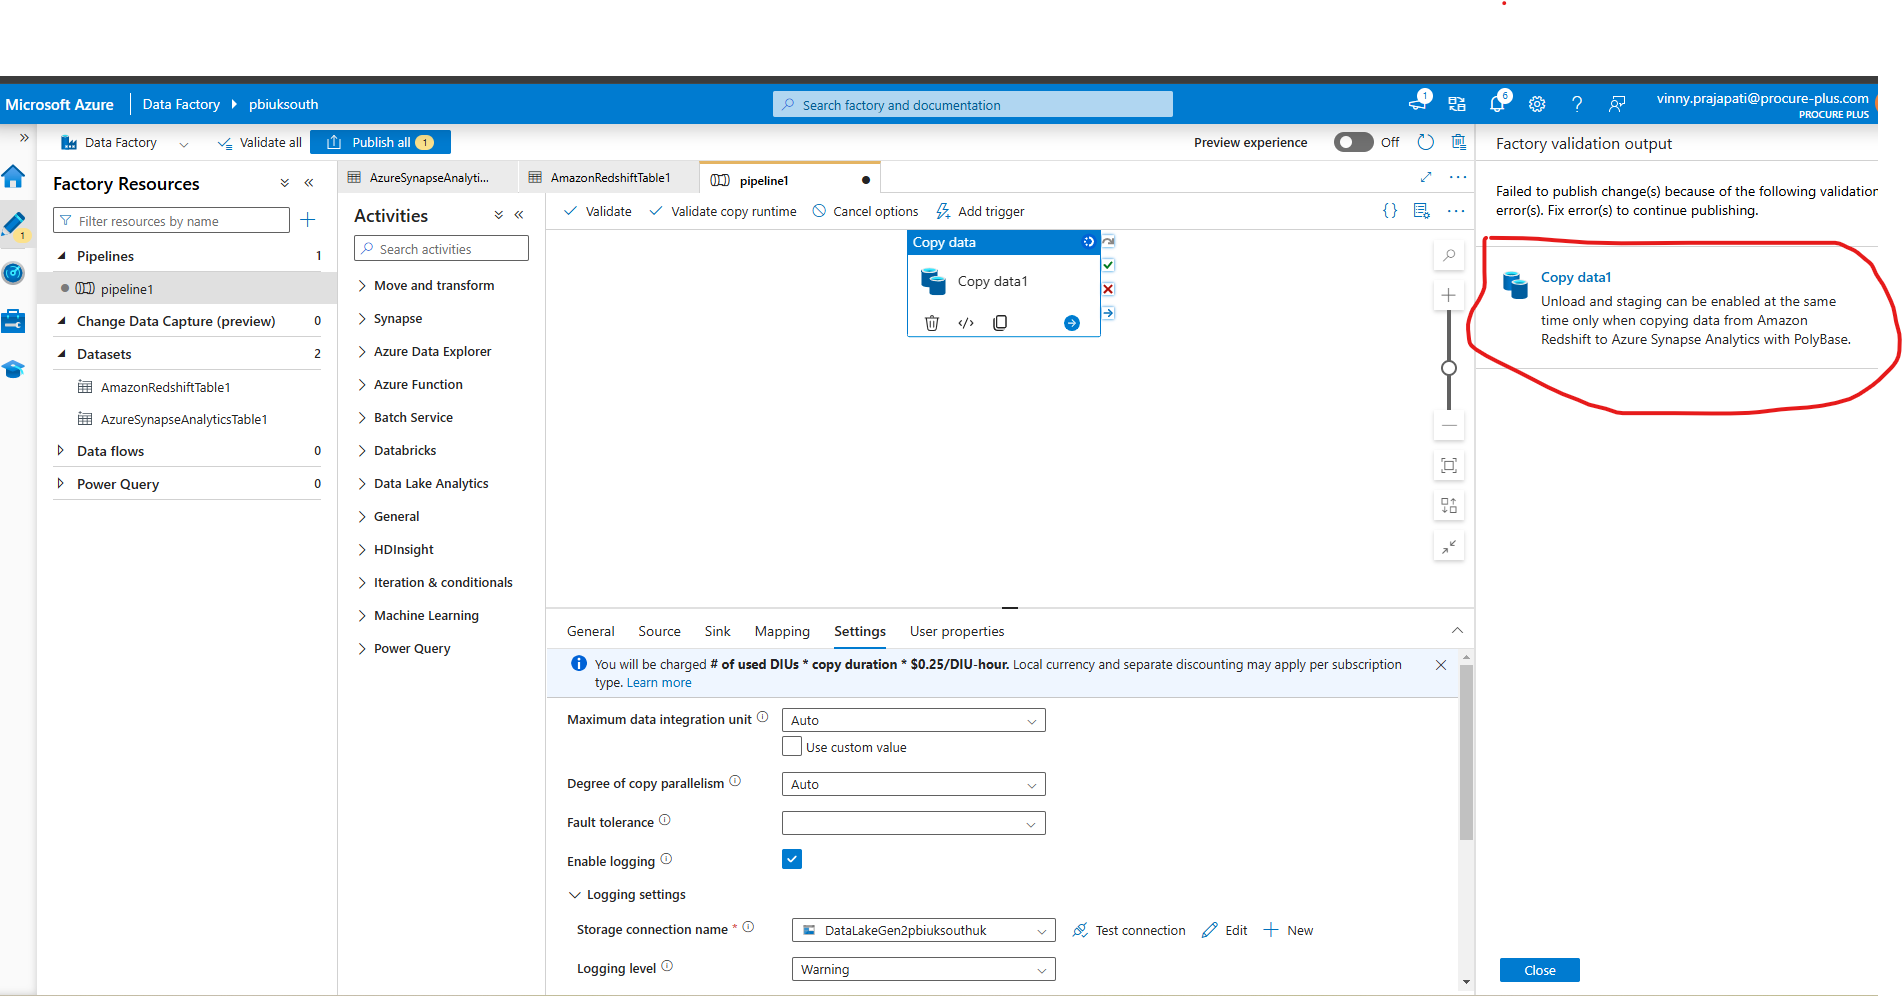
Task: Collapse the properties panel with chevron up
Action: pyautogui.click(x=1457, y=631)
